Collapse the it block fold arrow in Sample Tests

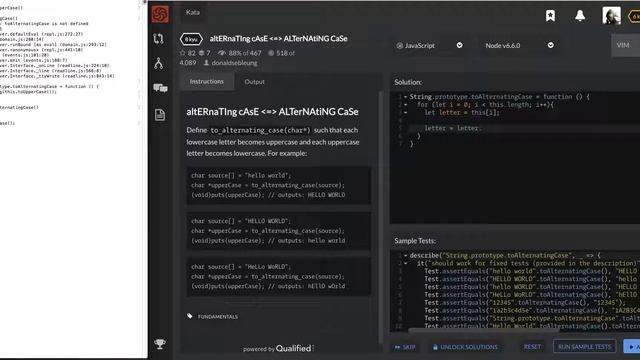pos(405,264)
